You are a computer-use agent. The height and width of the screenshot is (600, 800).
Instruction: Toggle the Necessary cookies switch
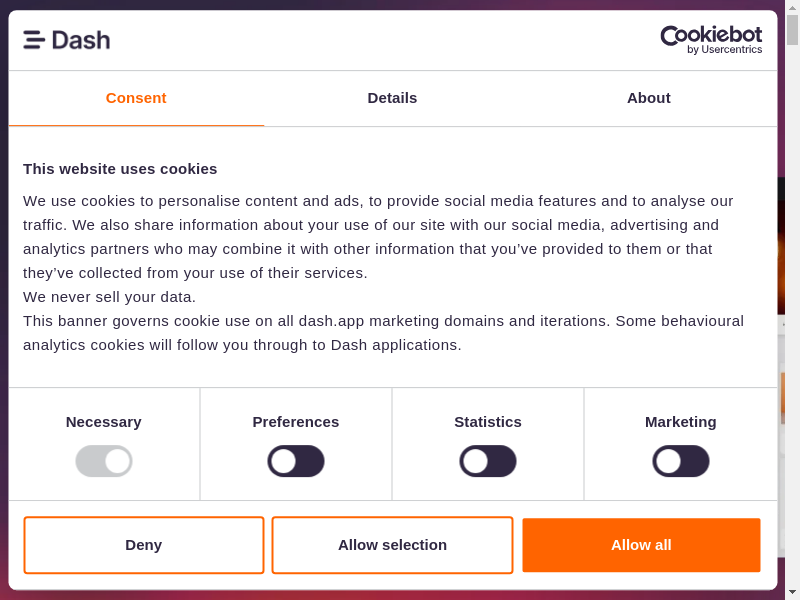coord(104,461)
